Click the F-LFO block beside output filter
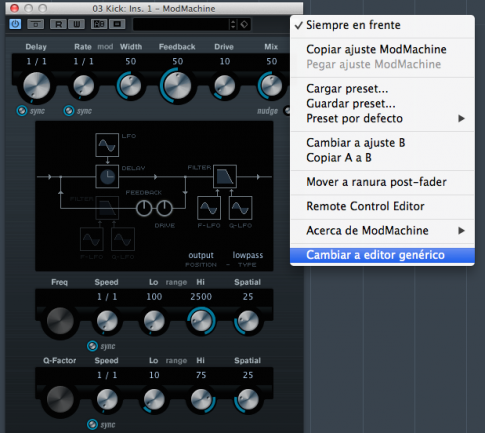This screenshot has width=485, height=433. pos(209,208)
